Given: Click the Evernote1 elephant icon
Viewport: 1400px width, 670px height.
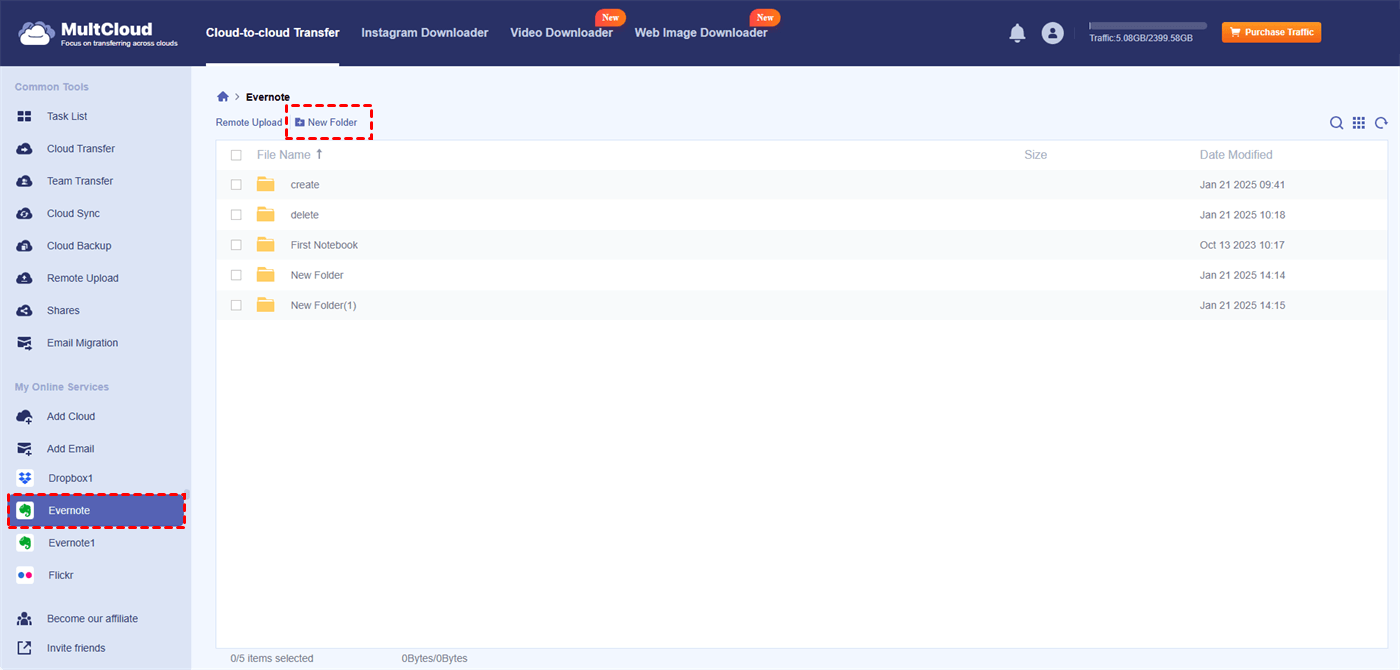Looking at the screenshot, I should click(x=25, y=543).
